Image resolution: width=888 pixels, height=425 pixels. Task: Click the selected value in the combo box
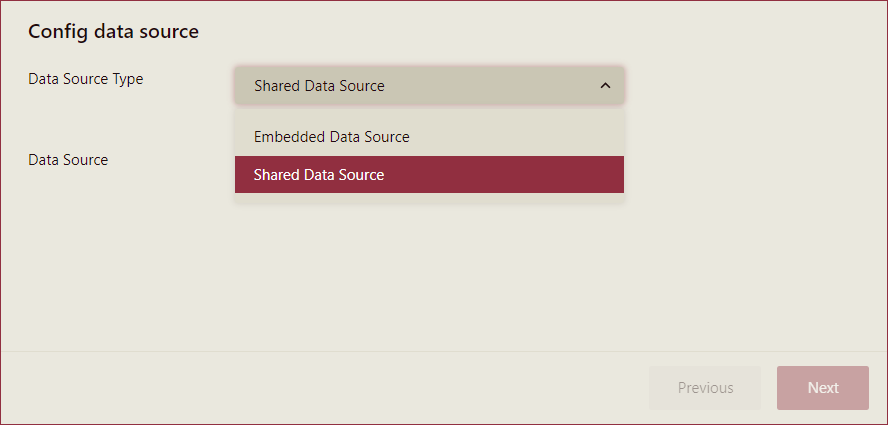click(319, 86)
